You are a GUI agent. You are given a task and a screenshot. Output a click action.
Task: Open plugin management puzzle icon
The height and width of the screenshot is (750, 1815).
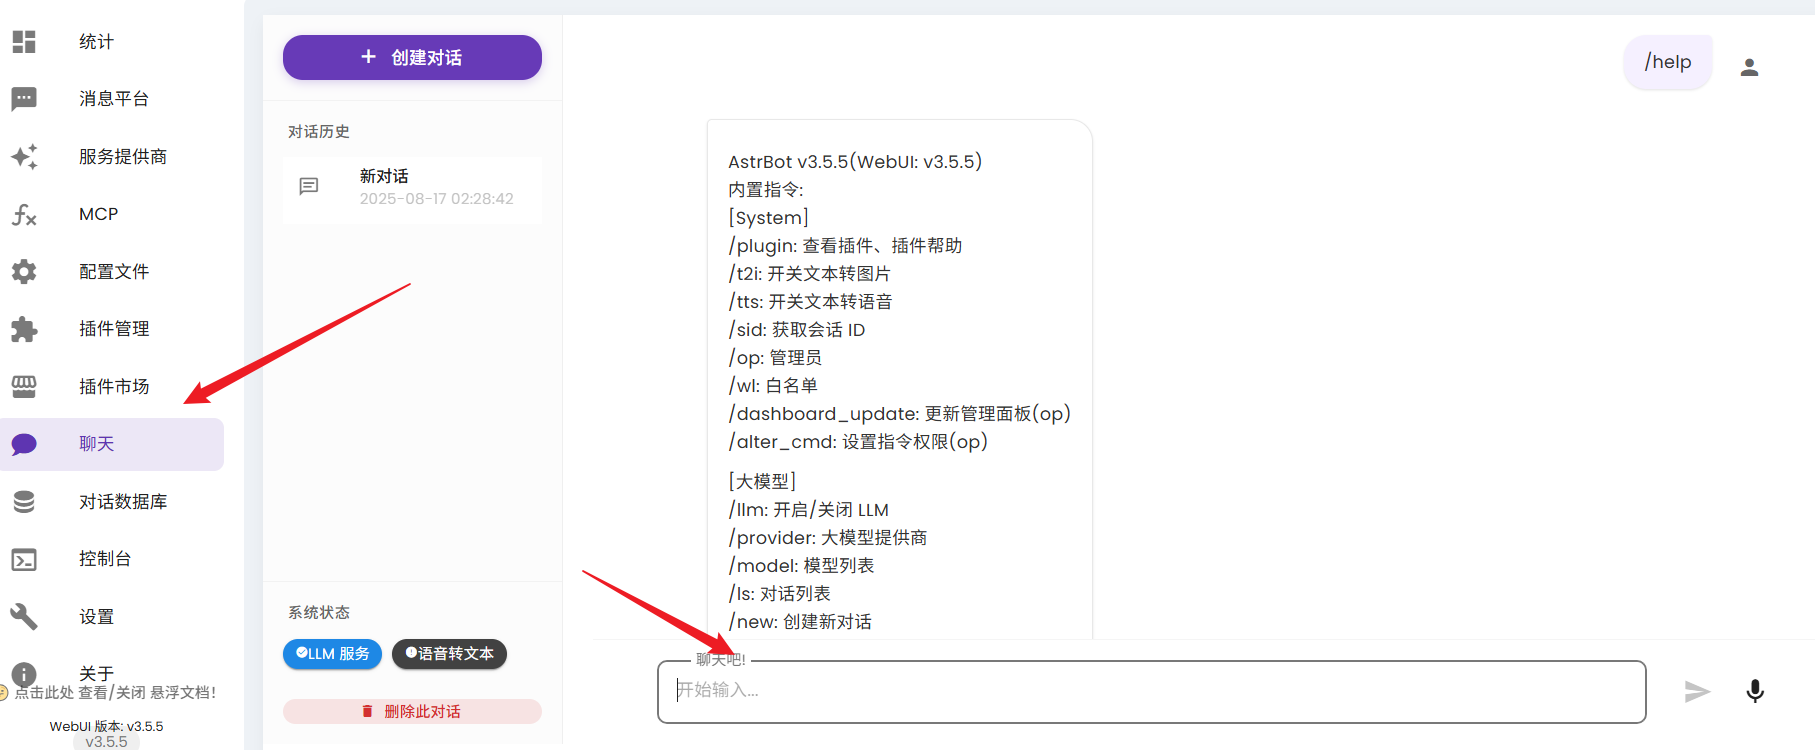tap(24, 329)
